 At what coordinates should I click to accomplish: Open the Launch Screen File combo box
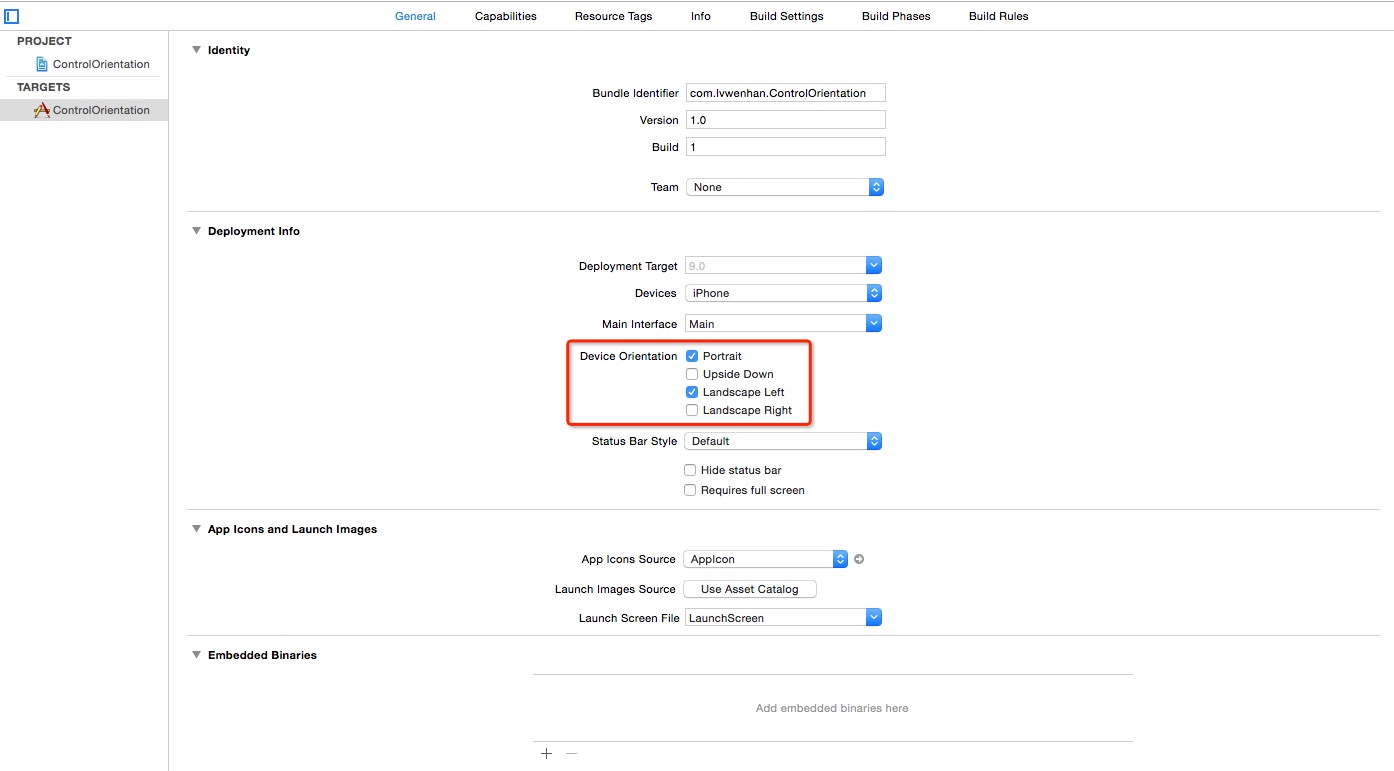[x=783, y=618]
